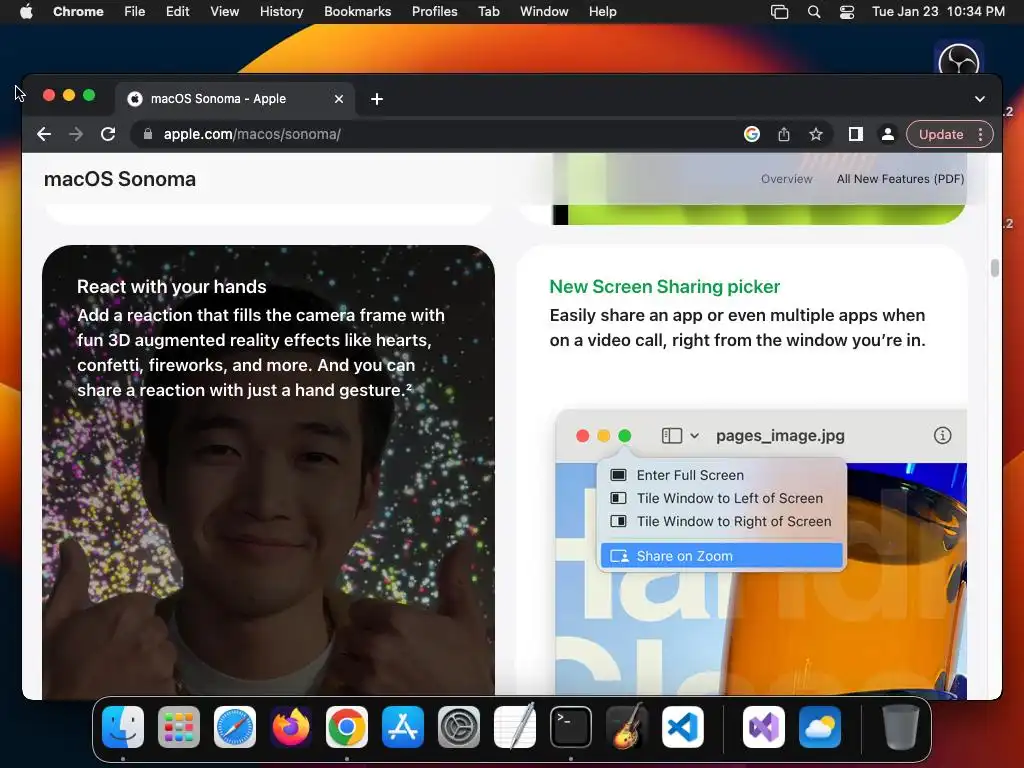Open the cloud weather app in Dock
Screen dimensions: 1024x768
point(820,727)
